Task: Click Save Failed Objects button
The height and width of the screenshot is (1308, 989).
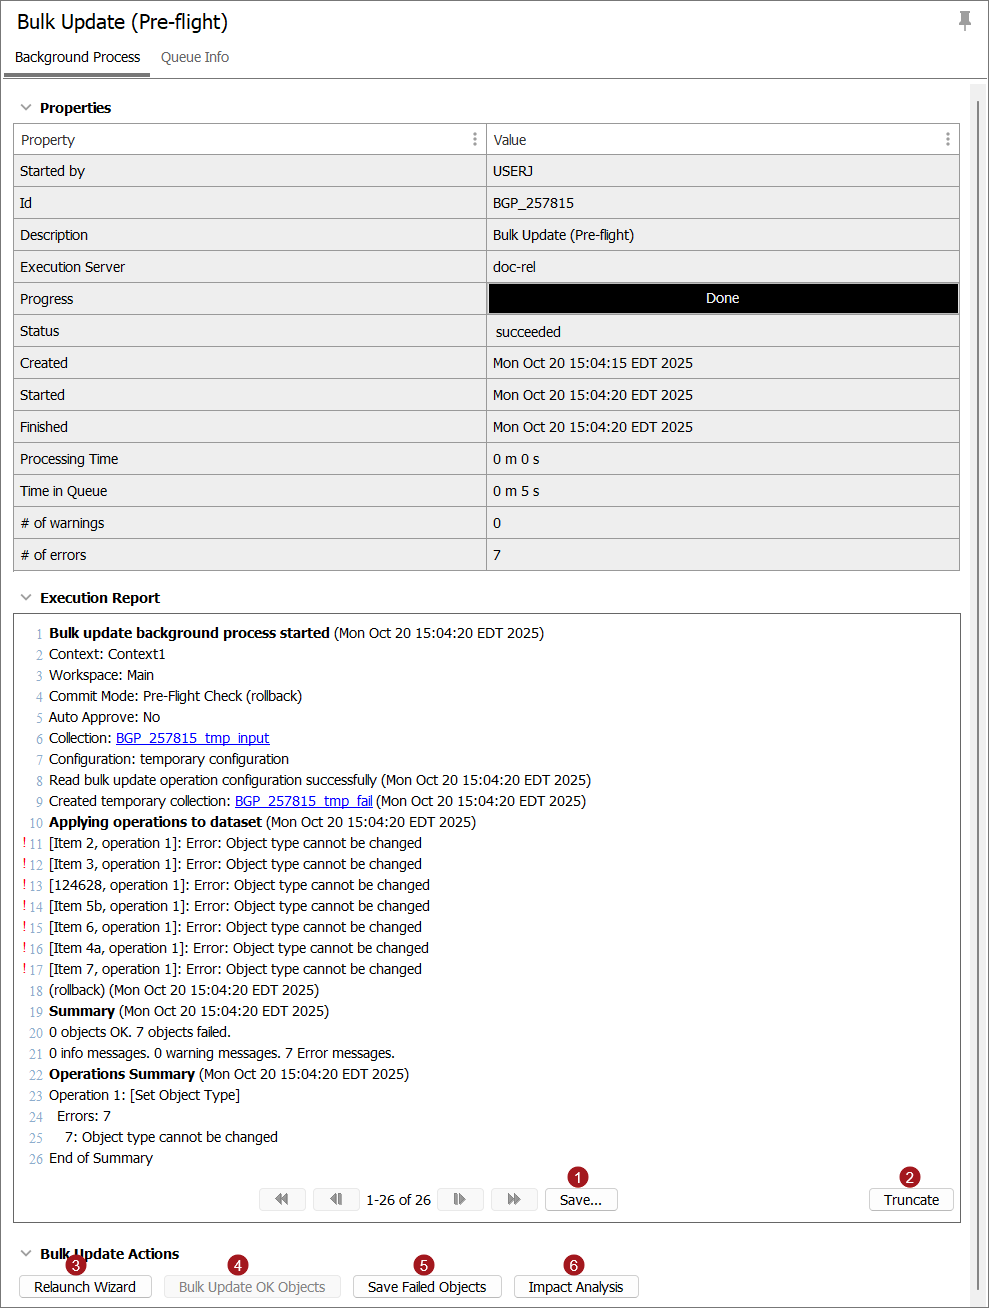Action: (427, 1287)
